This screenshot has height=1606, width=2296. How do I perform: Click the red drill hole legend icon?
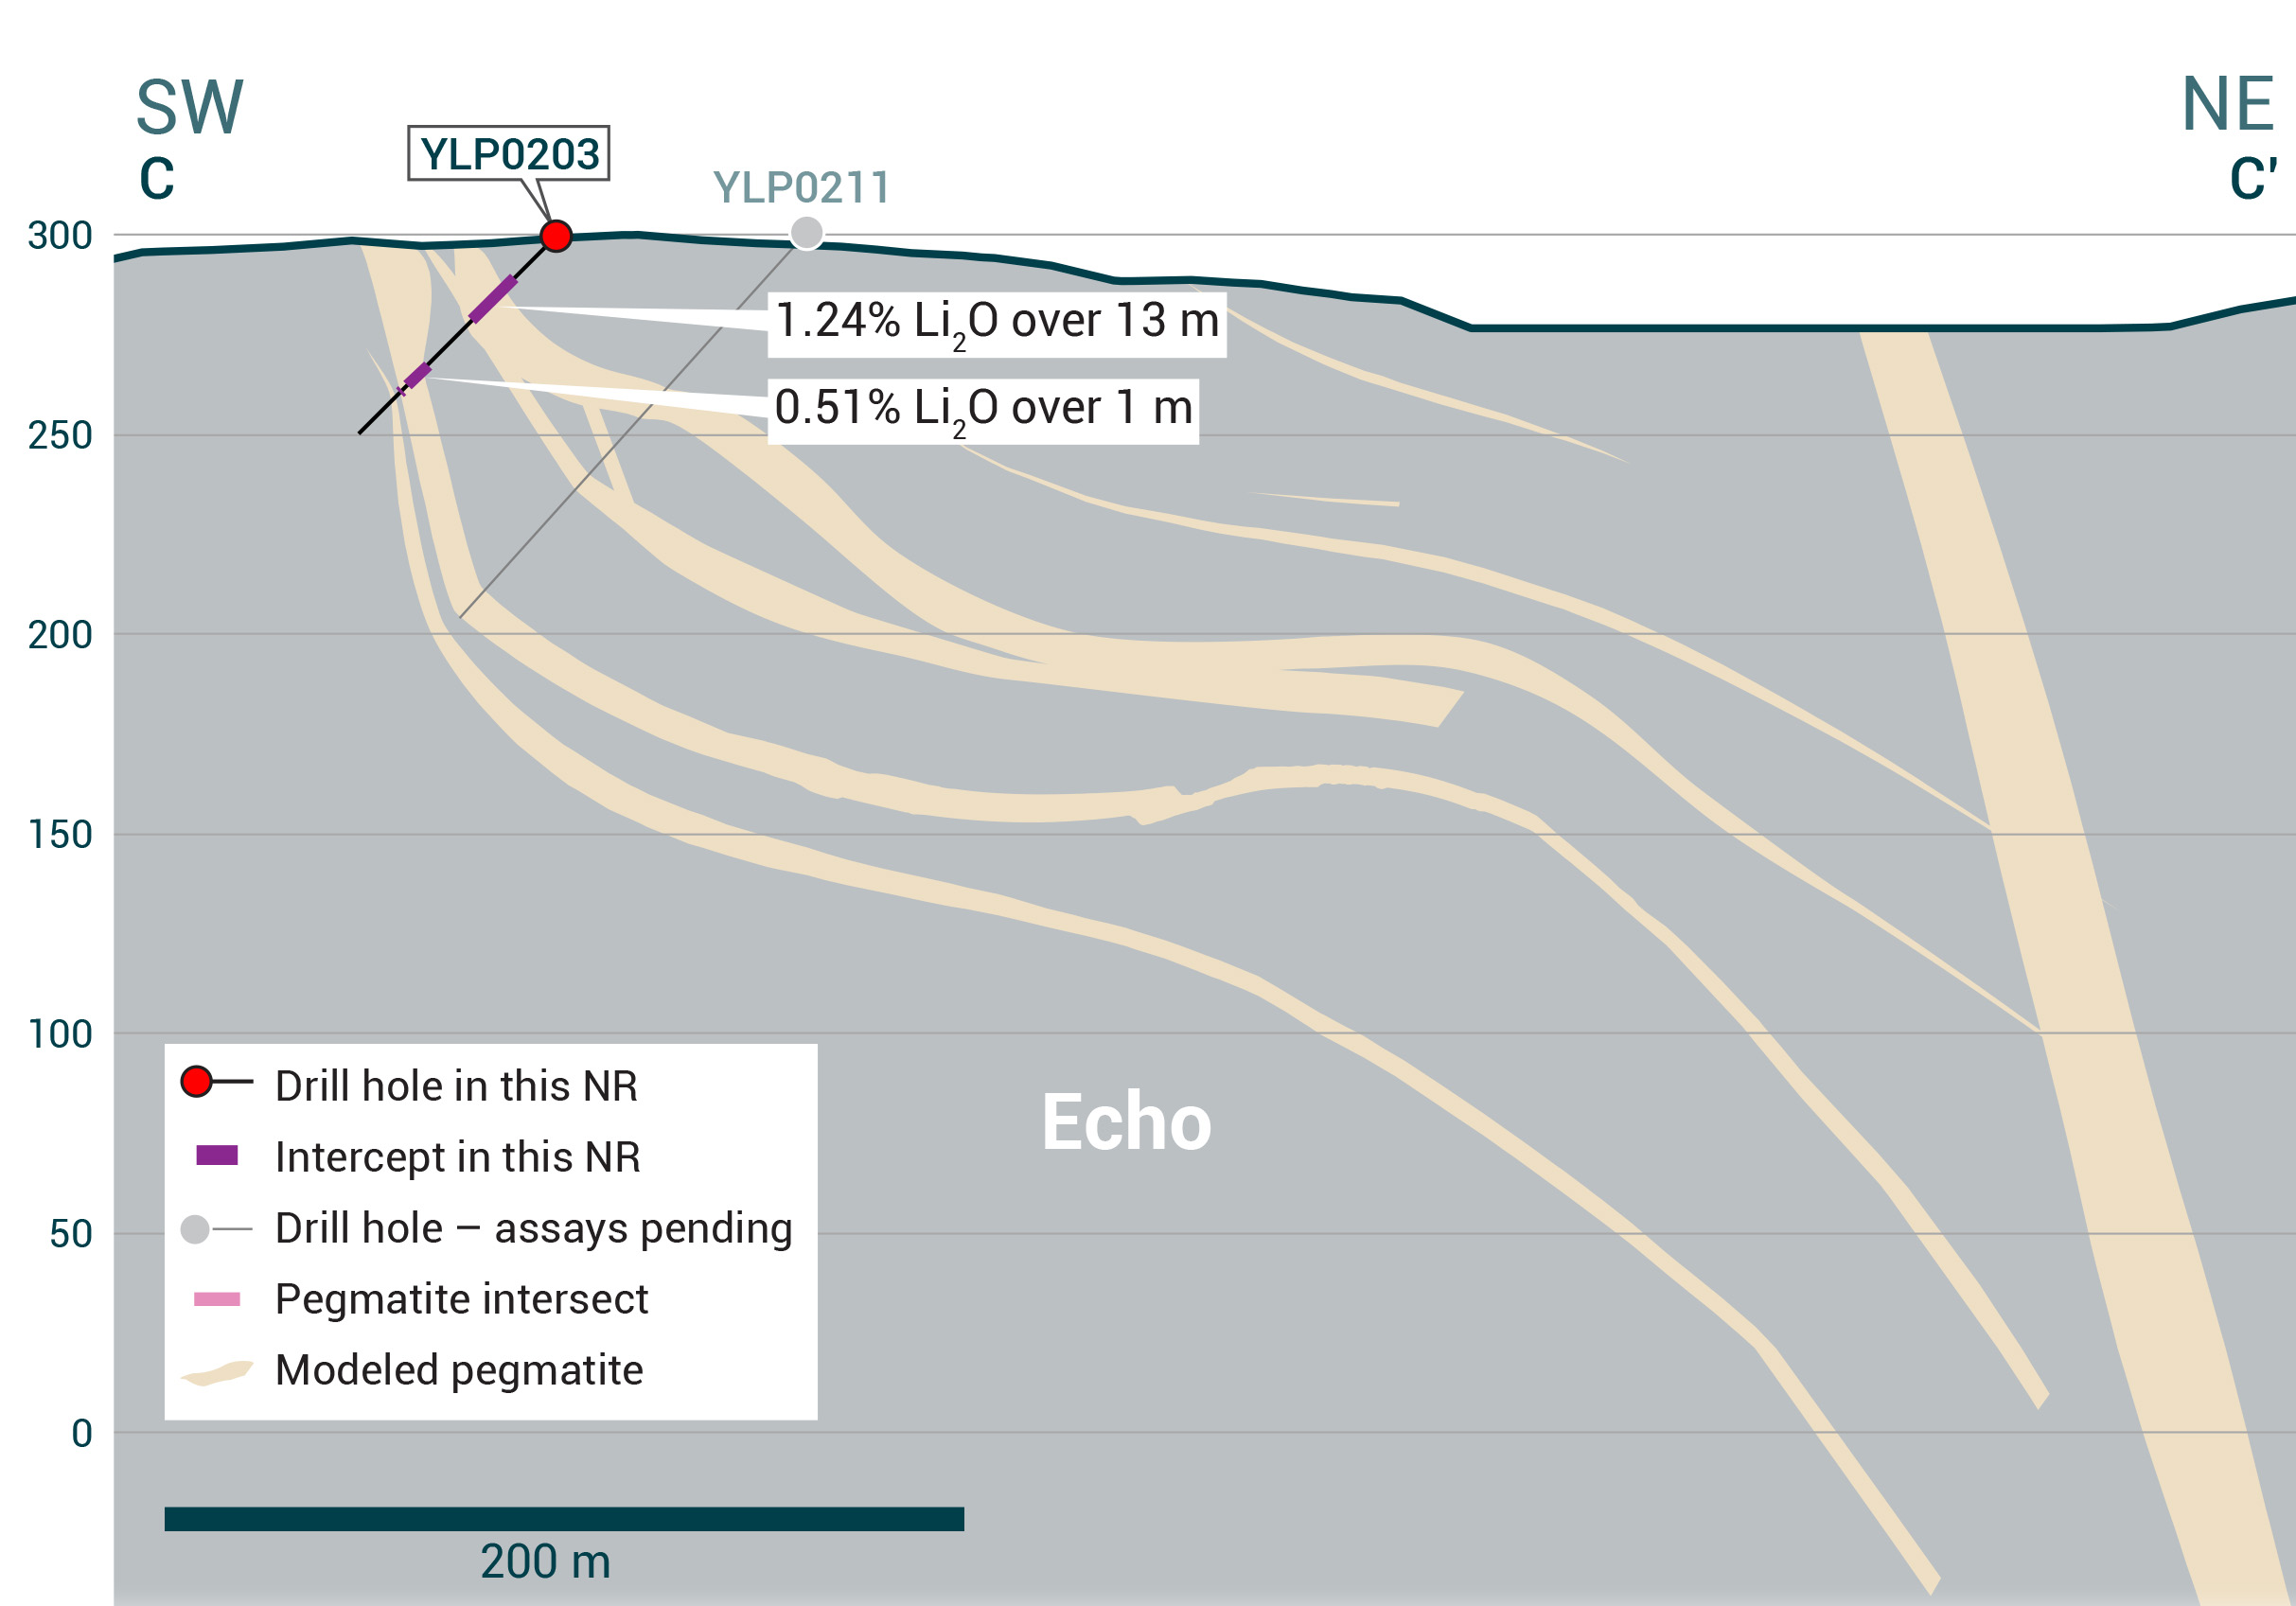197,1081
